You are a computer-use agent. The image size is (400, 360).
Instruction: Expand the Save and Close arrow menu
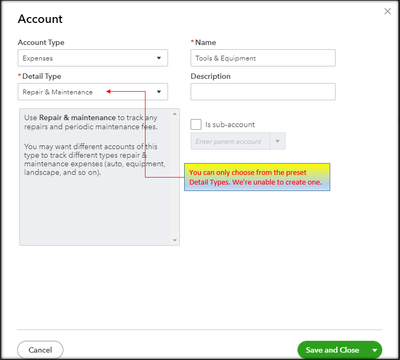pos(375,350)
